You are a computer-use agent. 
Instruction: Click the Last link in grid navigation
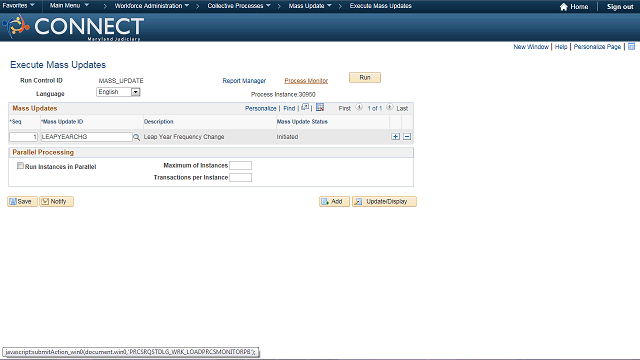402,109
